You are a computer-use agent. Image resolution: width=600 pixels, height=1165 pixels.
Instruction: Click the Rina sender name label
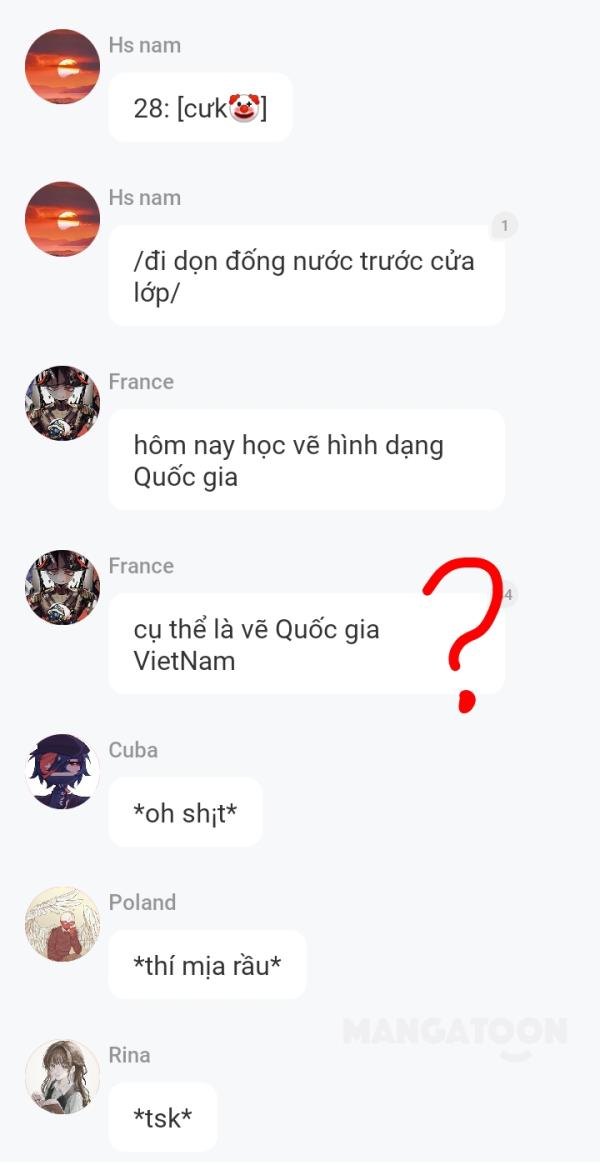(129, 1055)
